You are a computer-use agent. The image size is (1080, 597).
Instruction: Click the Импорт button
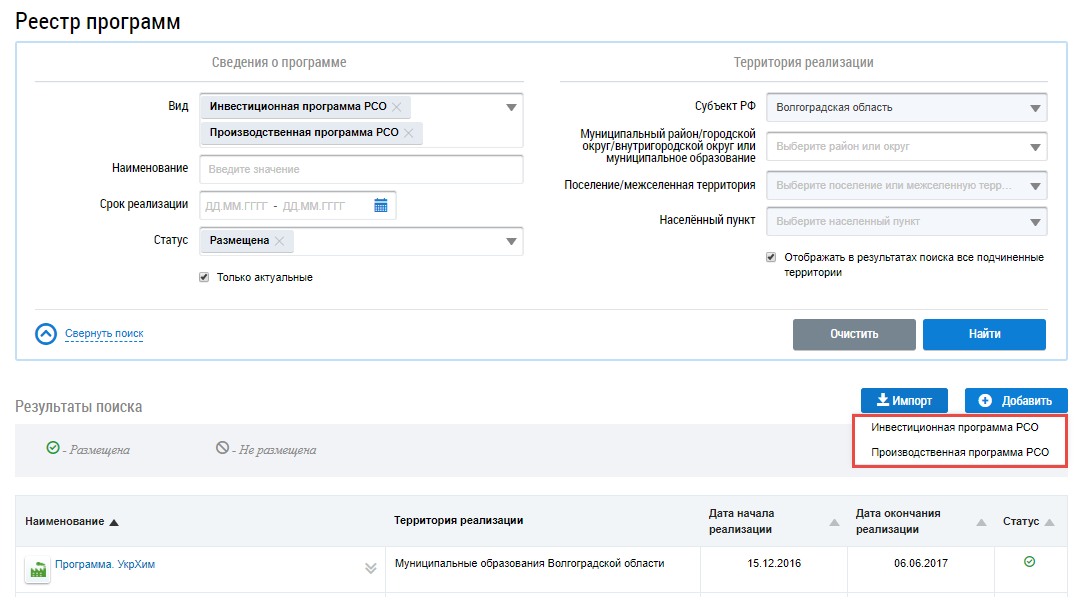pos(904,401)
